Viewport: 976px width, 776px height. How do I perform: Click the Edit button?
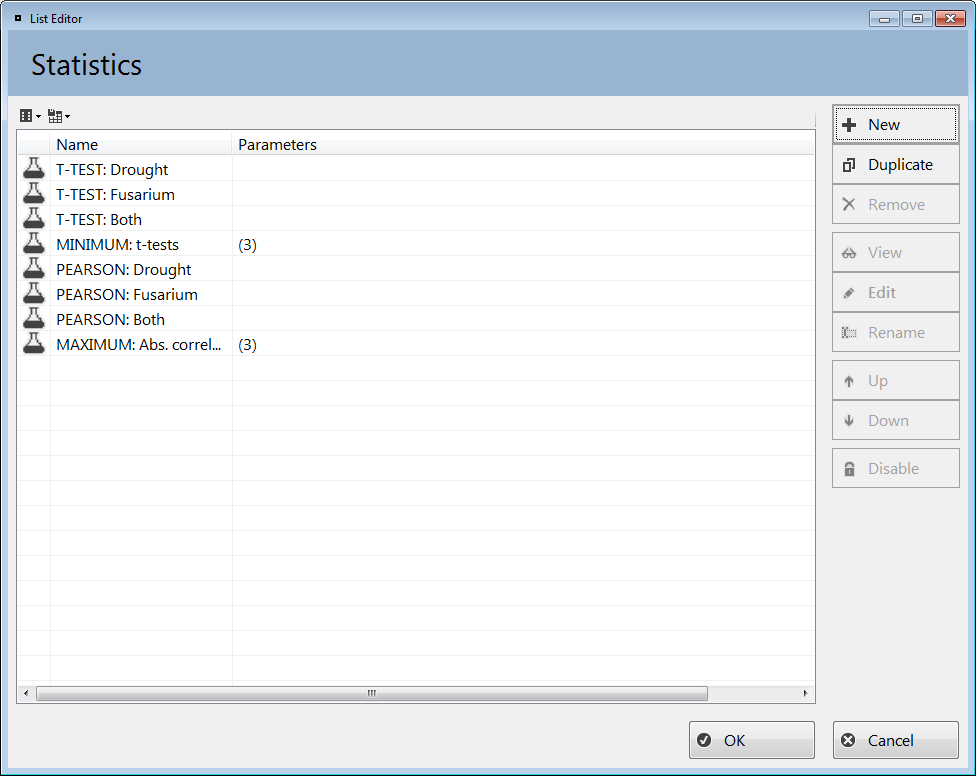(895, 292)
